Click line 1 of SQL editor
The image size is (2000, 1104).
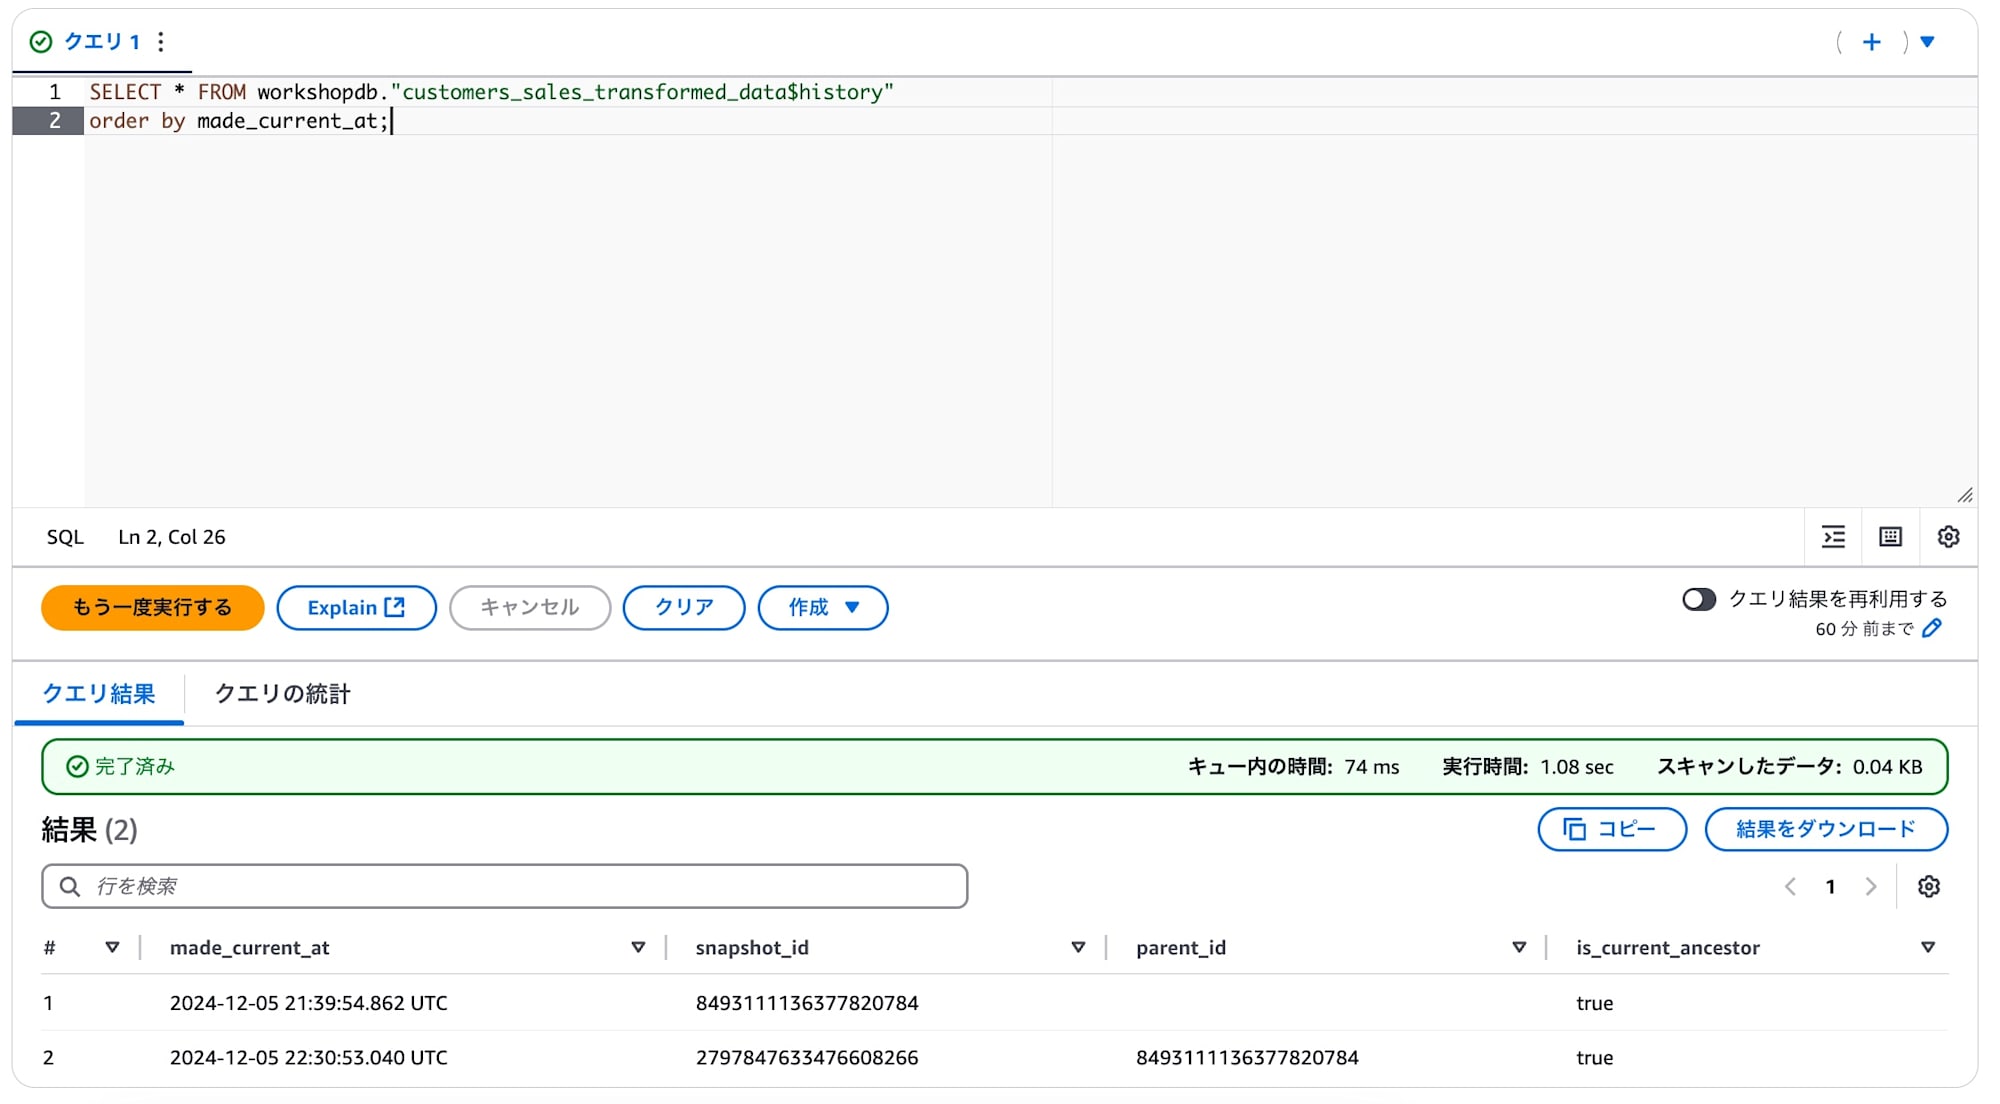[491, 92]
